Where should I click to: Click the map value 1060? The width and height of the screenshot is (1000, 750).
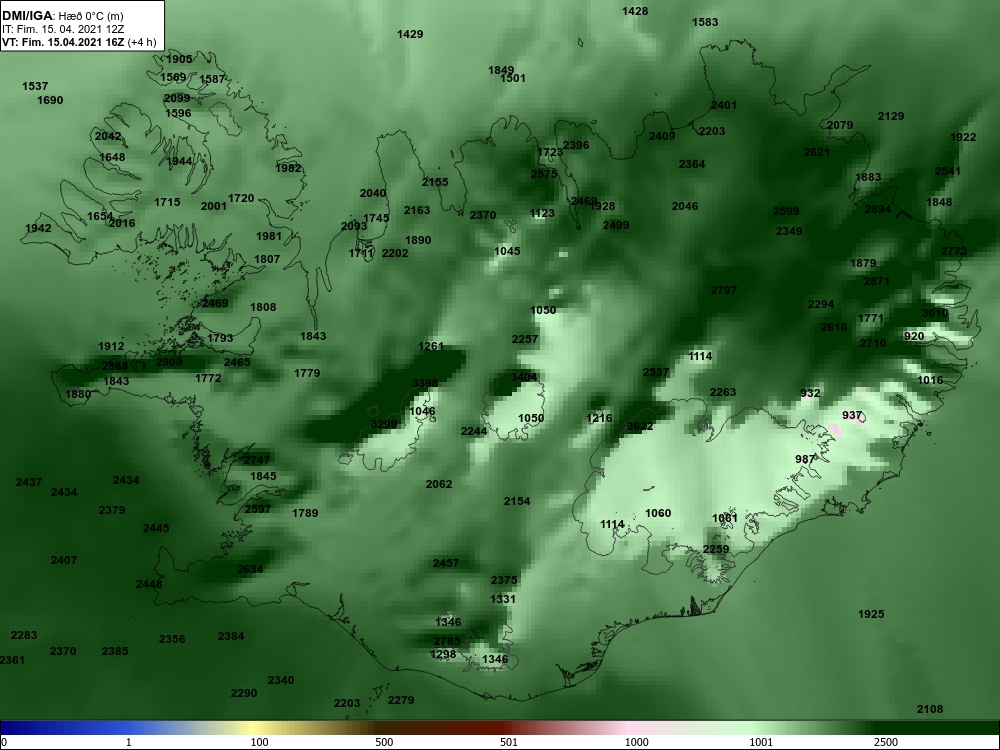(658, 513)
